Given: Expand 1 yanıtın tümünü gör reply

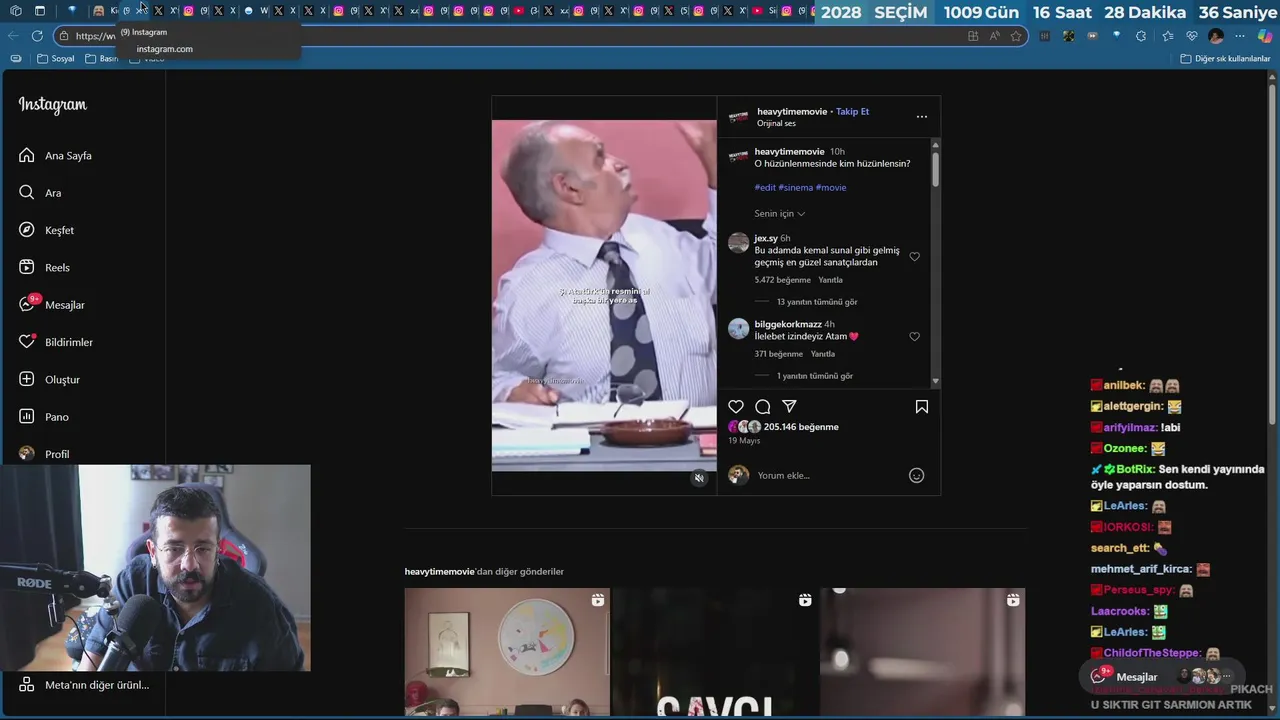Looking at the screenshot, I should coord(815,376).
